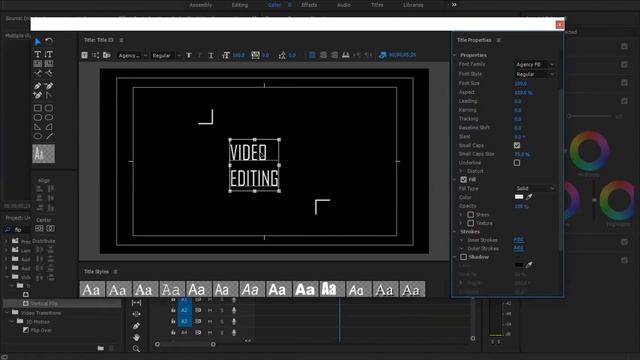Enable the Underline checkbox
Image resolution: width=640 pixels, height=360 pixels.
(517, 163)
